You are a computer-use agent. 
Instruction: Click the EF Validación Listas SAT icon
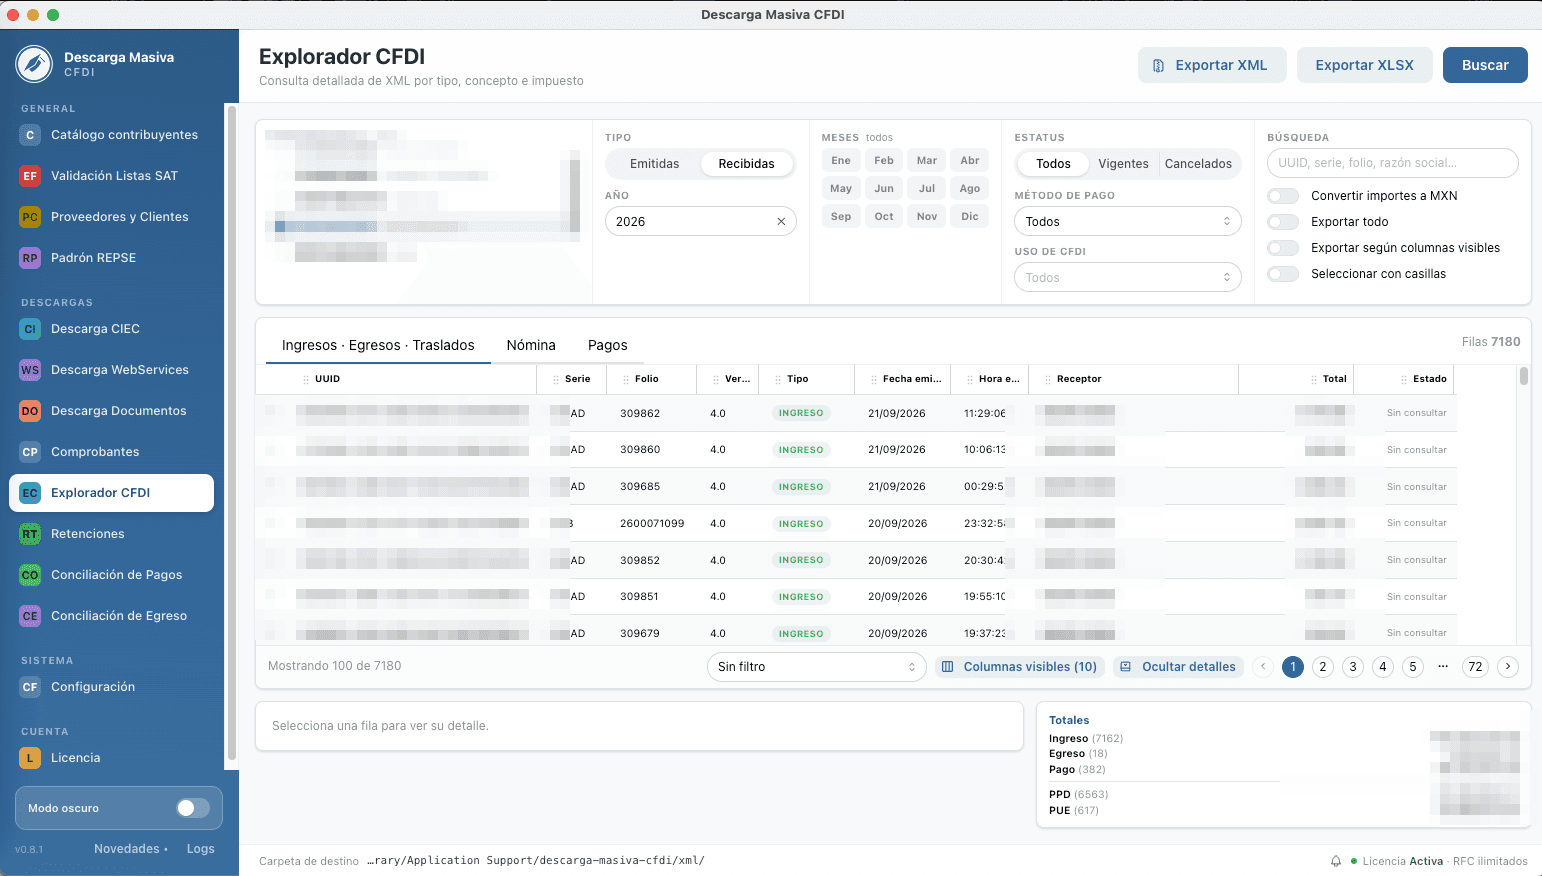coord(30,176)
